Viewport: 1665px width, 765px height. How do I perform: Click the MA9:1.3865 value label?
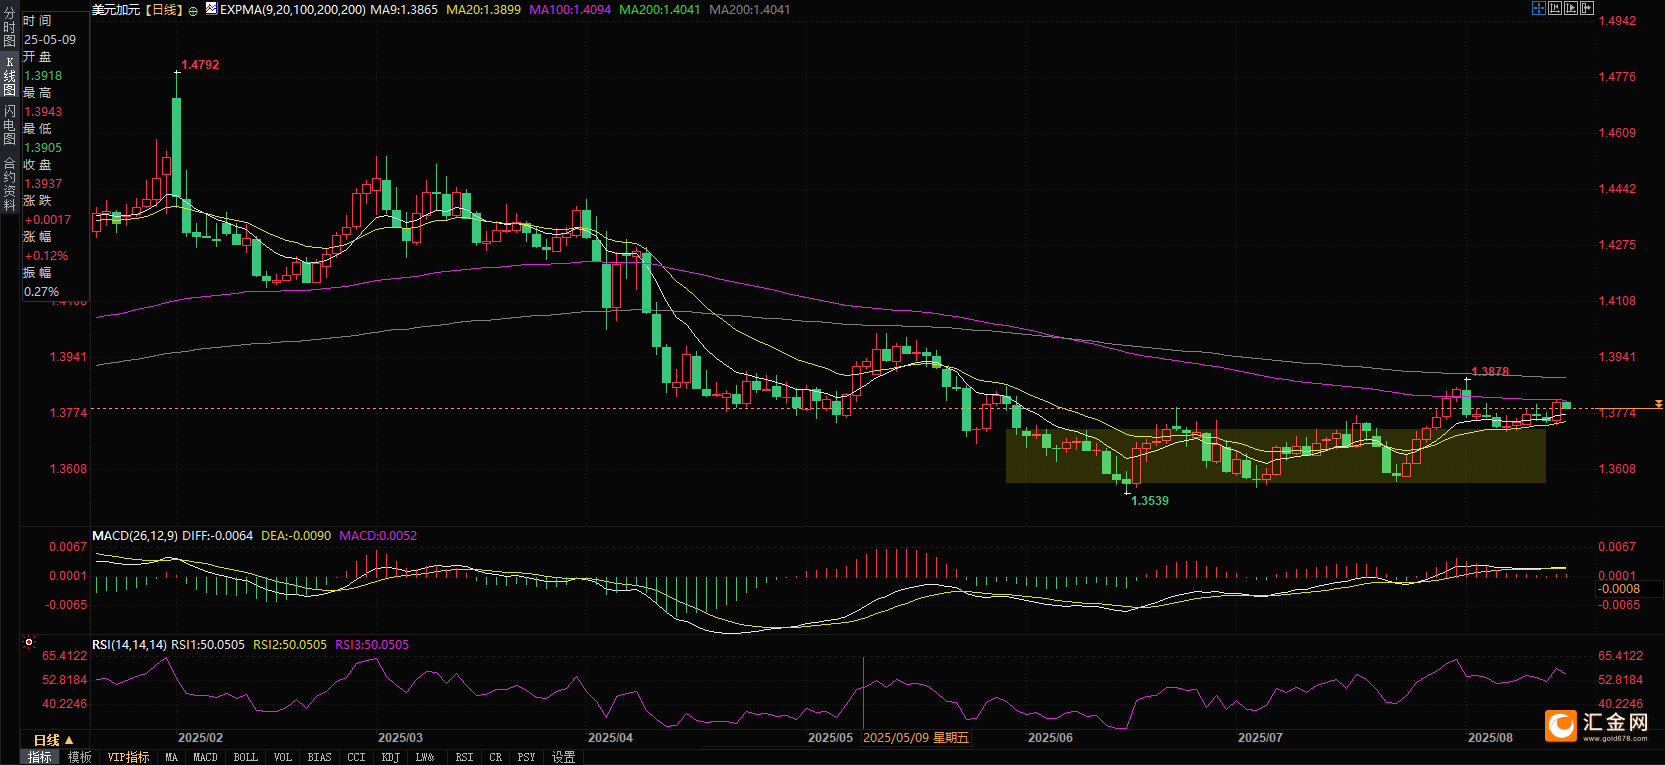point(404,9)
